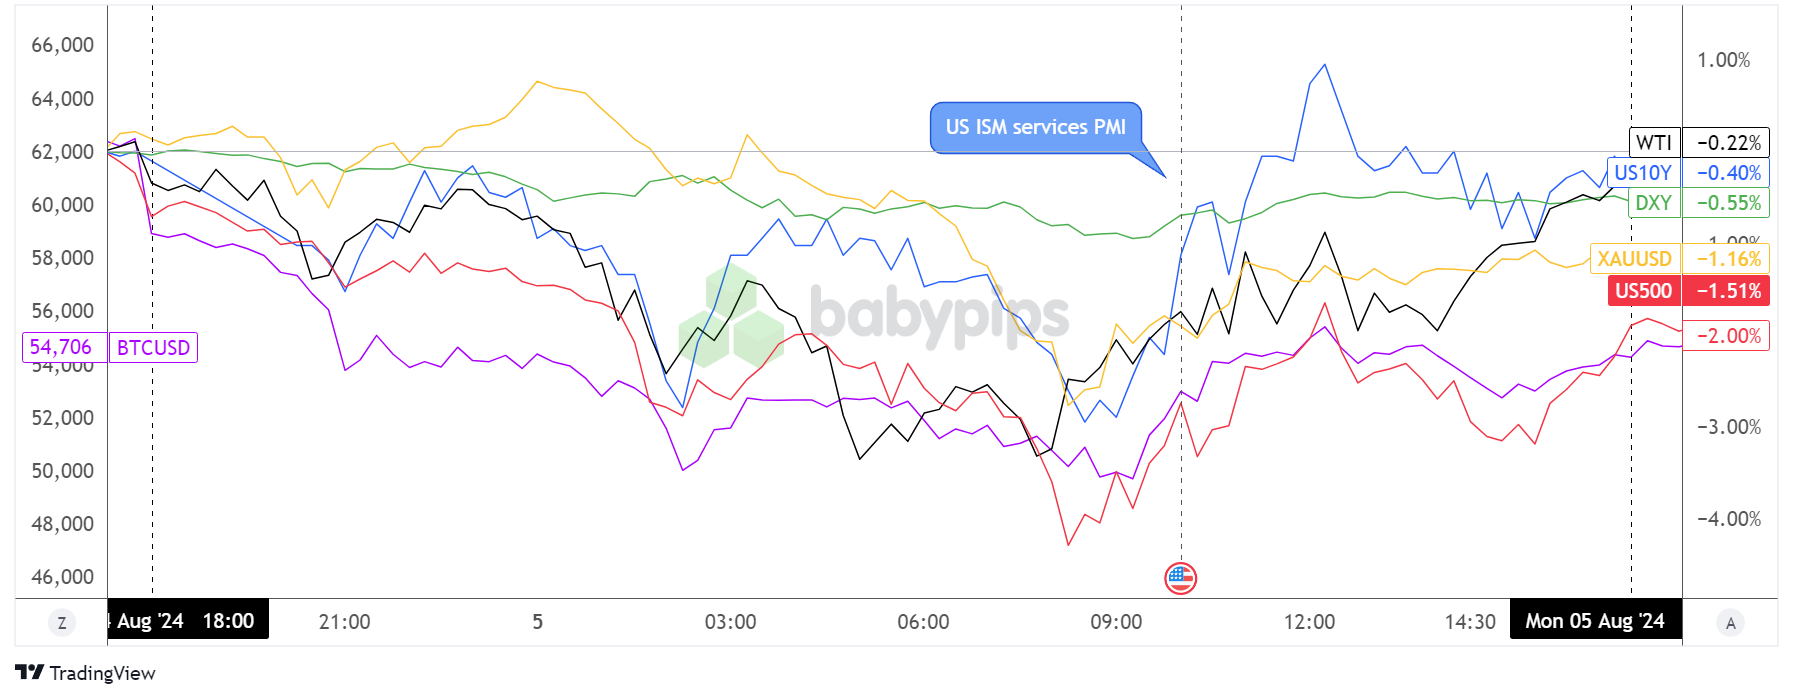
Task: Click the BTCUSD symbol label
Action: click(153, 348)
